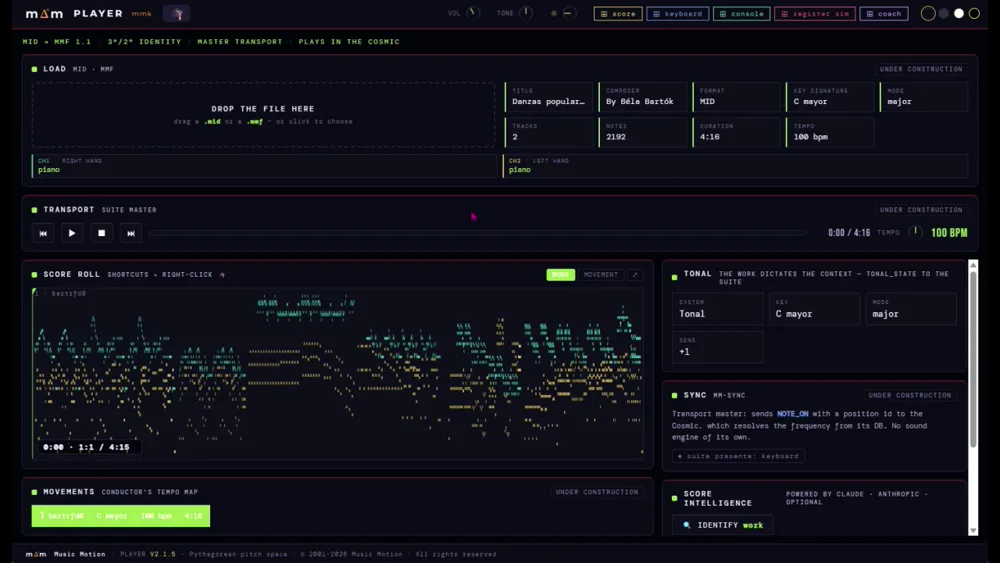Click the Tonal Mode major field
The width and height of the screenshot is (1000, 563).
click(911, 309)
